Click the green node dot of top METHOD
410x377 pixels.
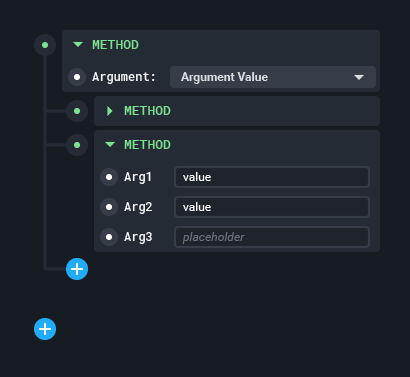coord(45,45)
